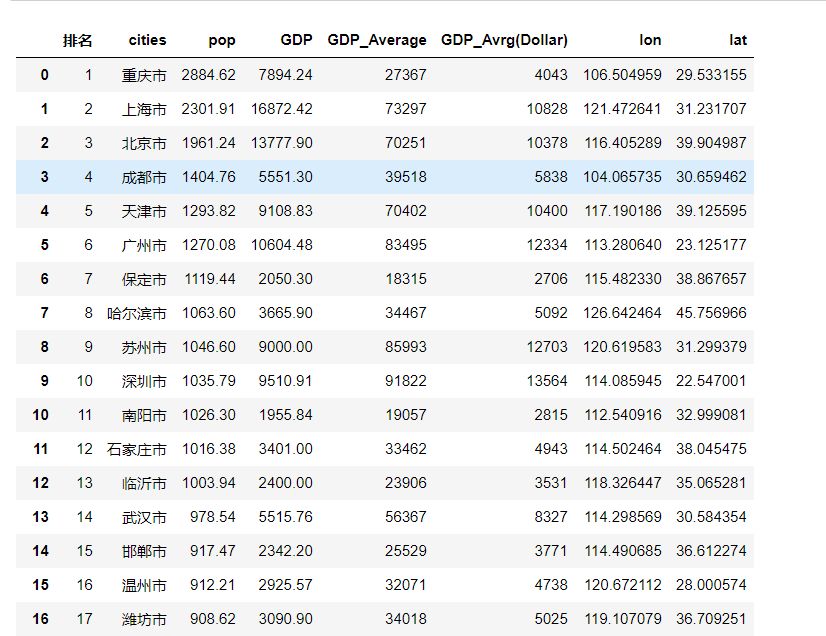
Task: Click the lat column header
Action: 738,40
